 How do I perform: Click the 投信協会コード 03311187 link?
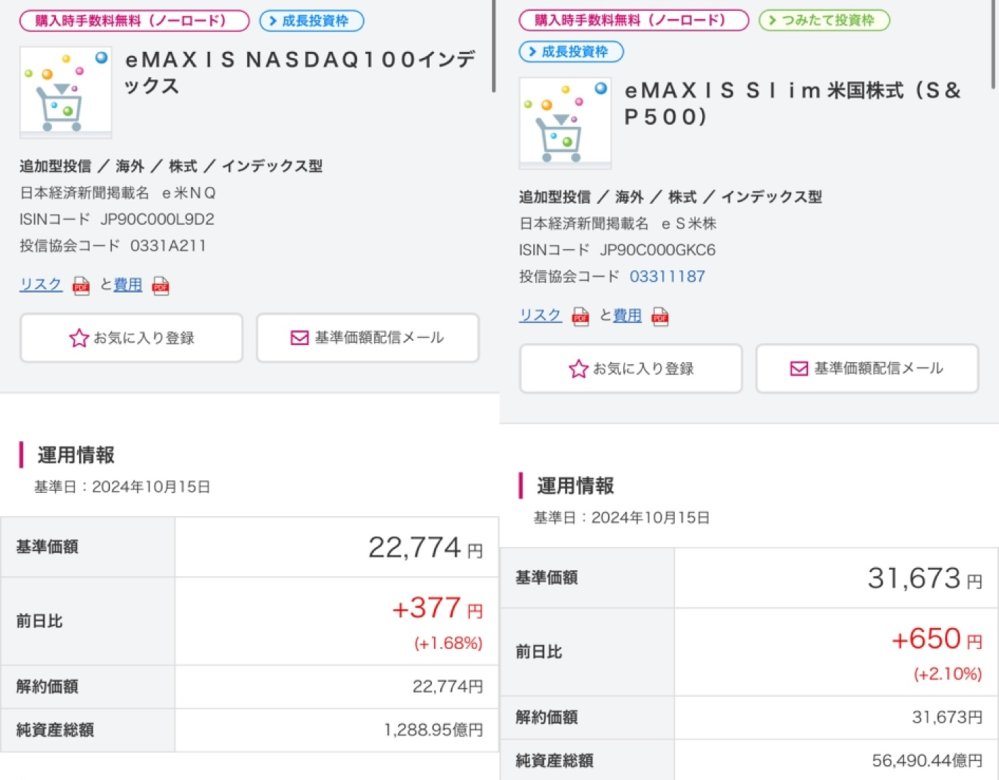click(x=667, y=277)
